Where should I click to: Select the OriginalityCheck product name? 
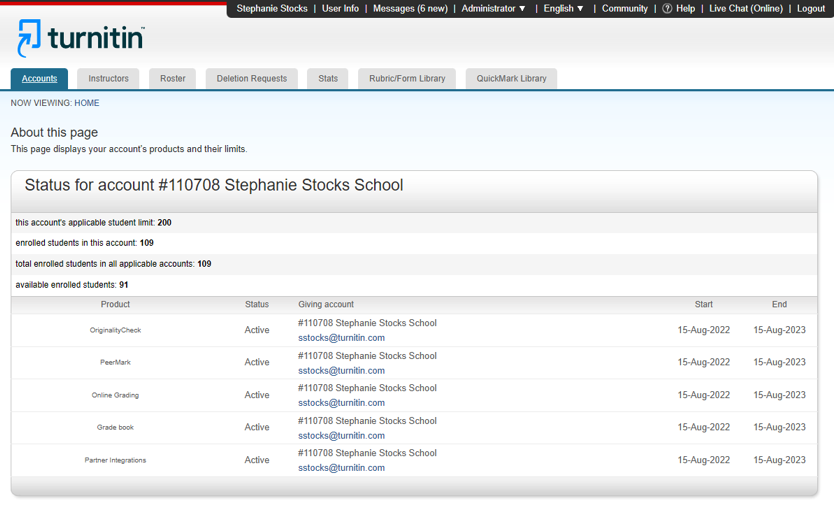(x=115, y=330)
